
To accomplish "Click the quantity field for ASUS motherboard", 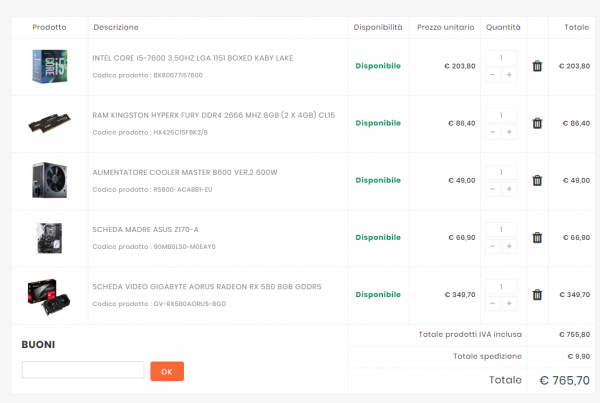I will 500,229.
